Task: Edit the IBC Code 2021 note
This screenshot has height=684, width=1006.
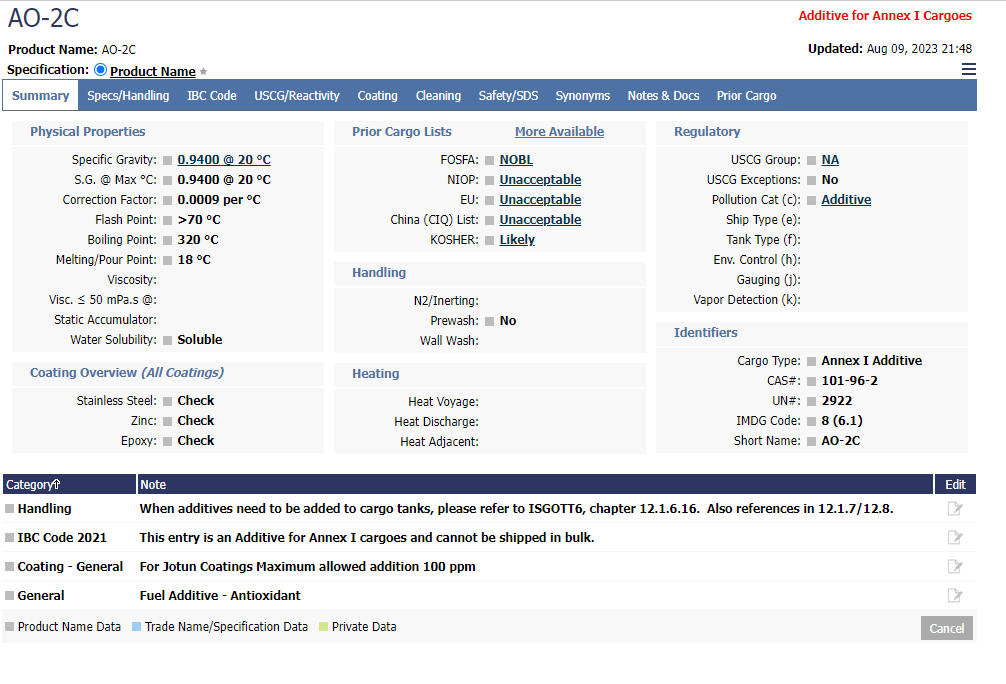Action: pyautogui.click(x=955, y=538)
